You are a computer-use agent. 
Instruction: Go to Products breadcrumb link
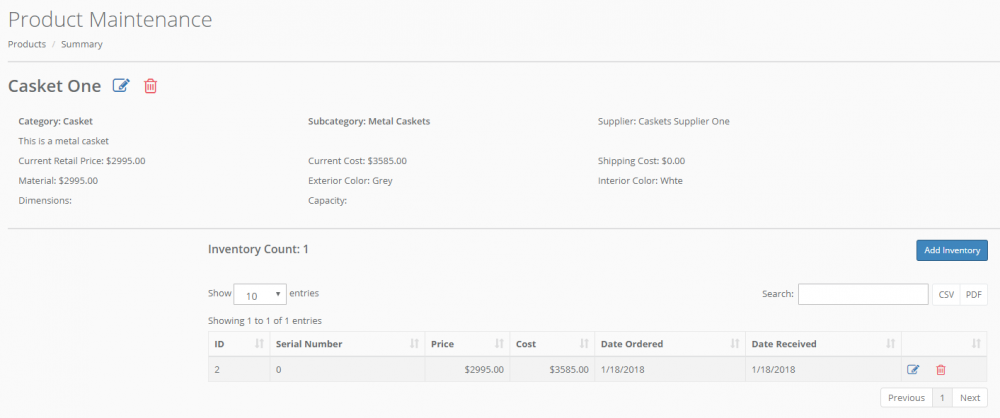pyautogui.click(x=27, y=44)
